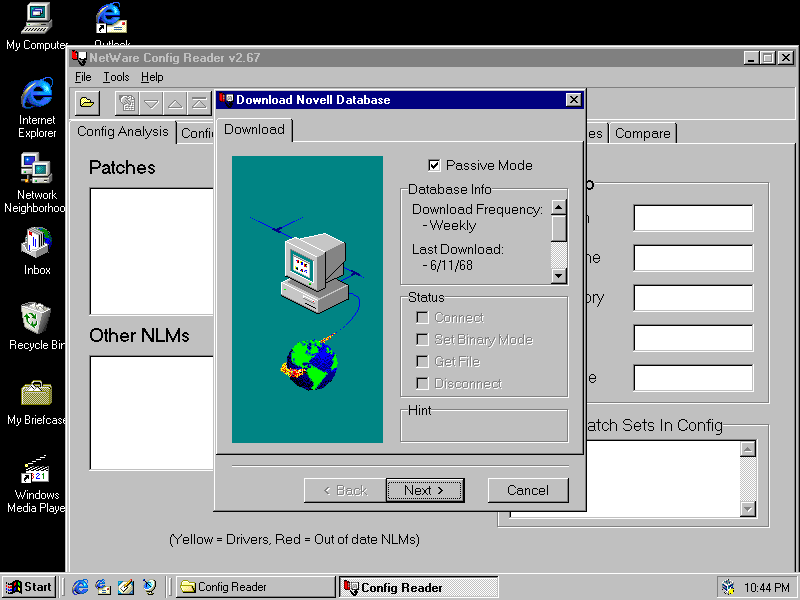The height and width of the screenshot is (600, 800).
Task: Click the down-arrow toolbar button
Action: tap(151, 103)
